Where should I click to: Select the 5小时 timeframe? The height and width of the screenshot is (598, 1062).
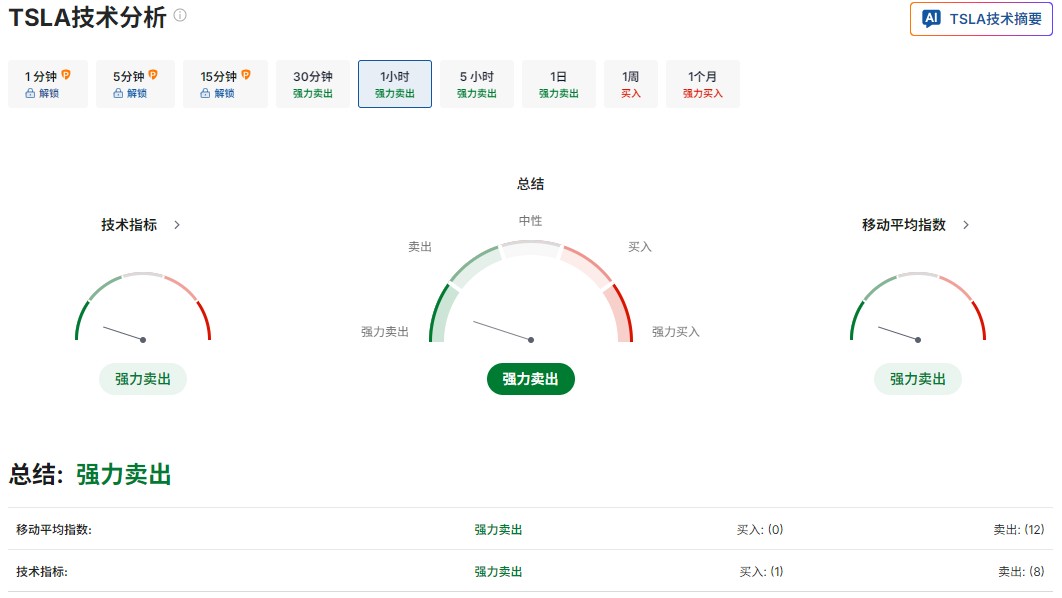pos(476,83)
